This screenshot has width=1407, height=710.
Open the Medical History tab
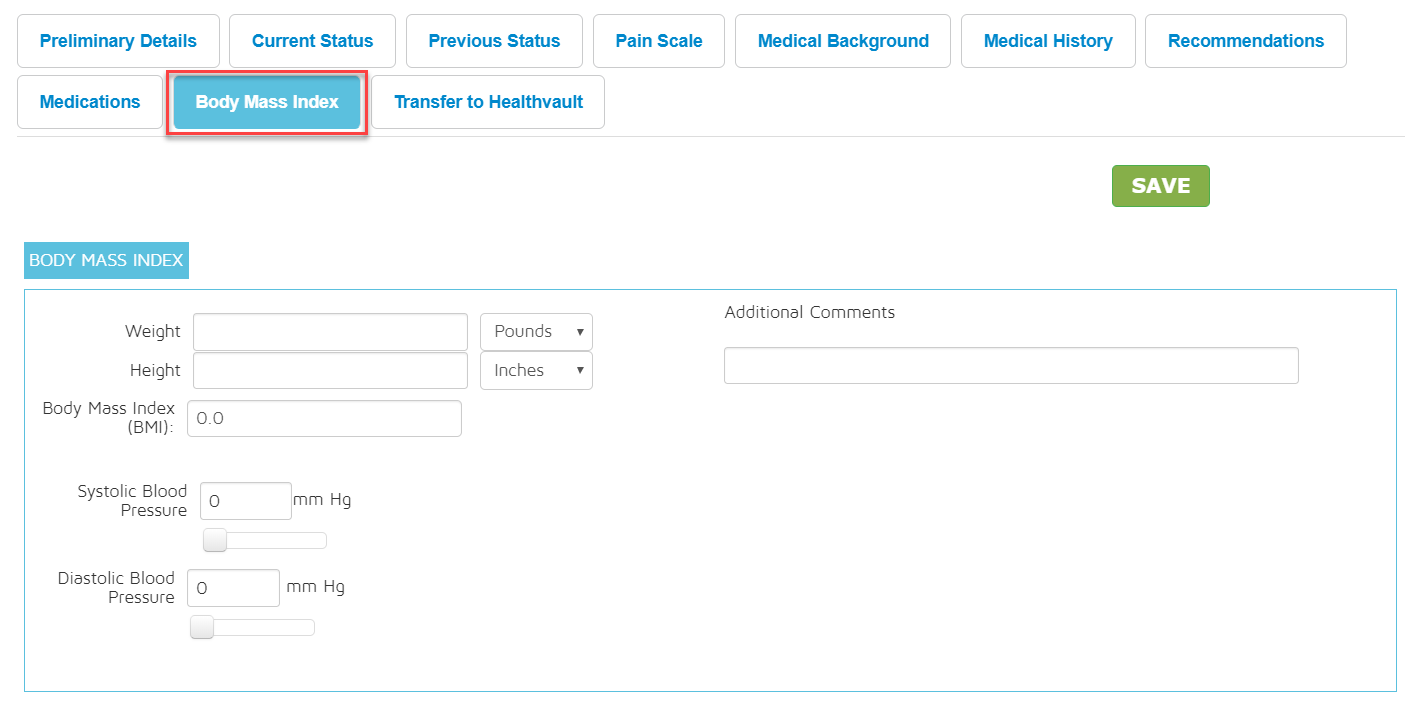point(1048,41)
